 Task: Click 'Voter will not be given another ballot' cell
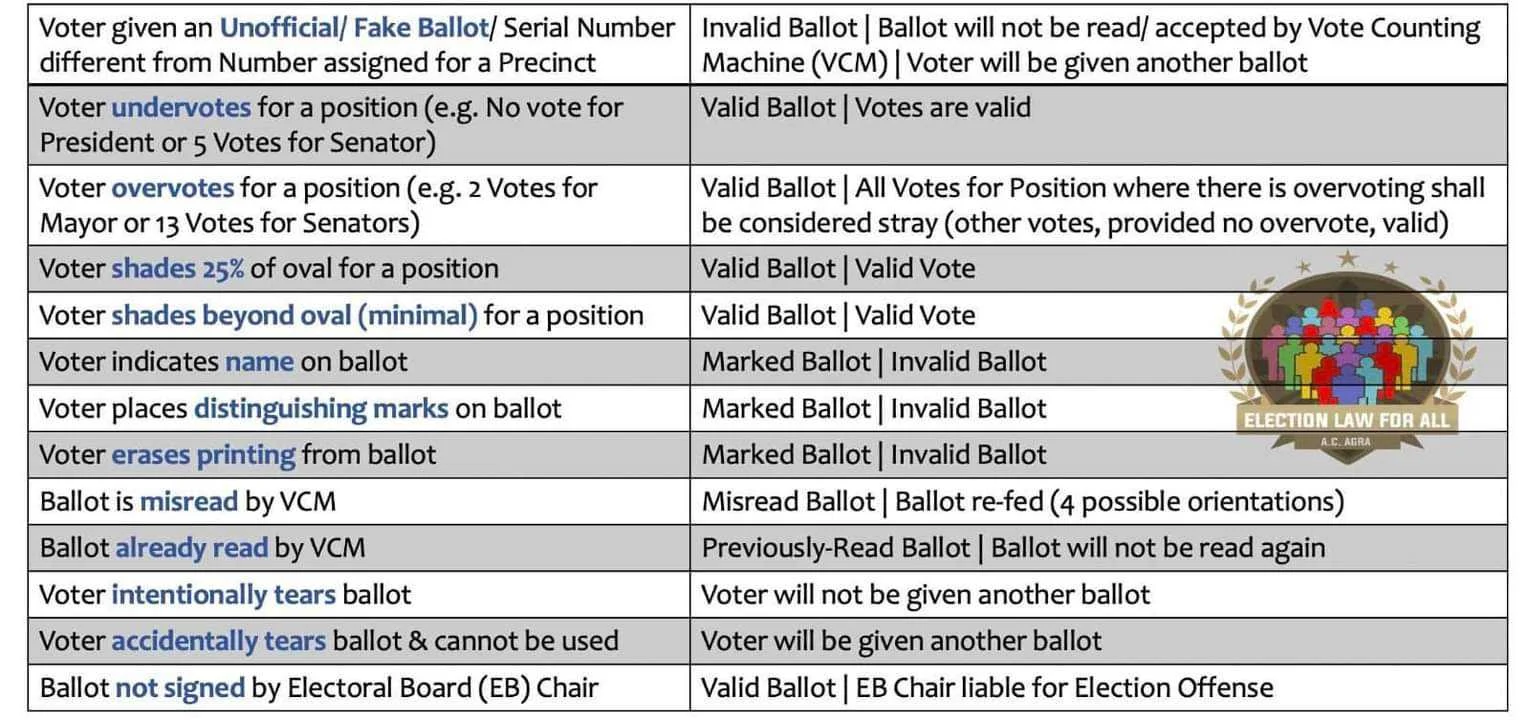(x=1098, y=594)
